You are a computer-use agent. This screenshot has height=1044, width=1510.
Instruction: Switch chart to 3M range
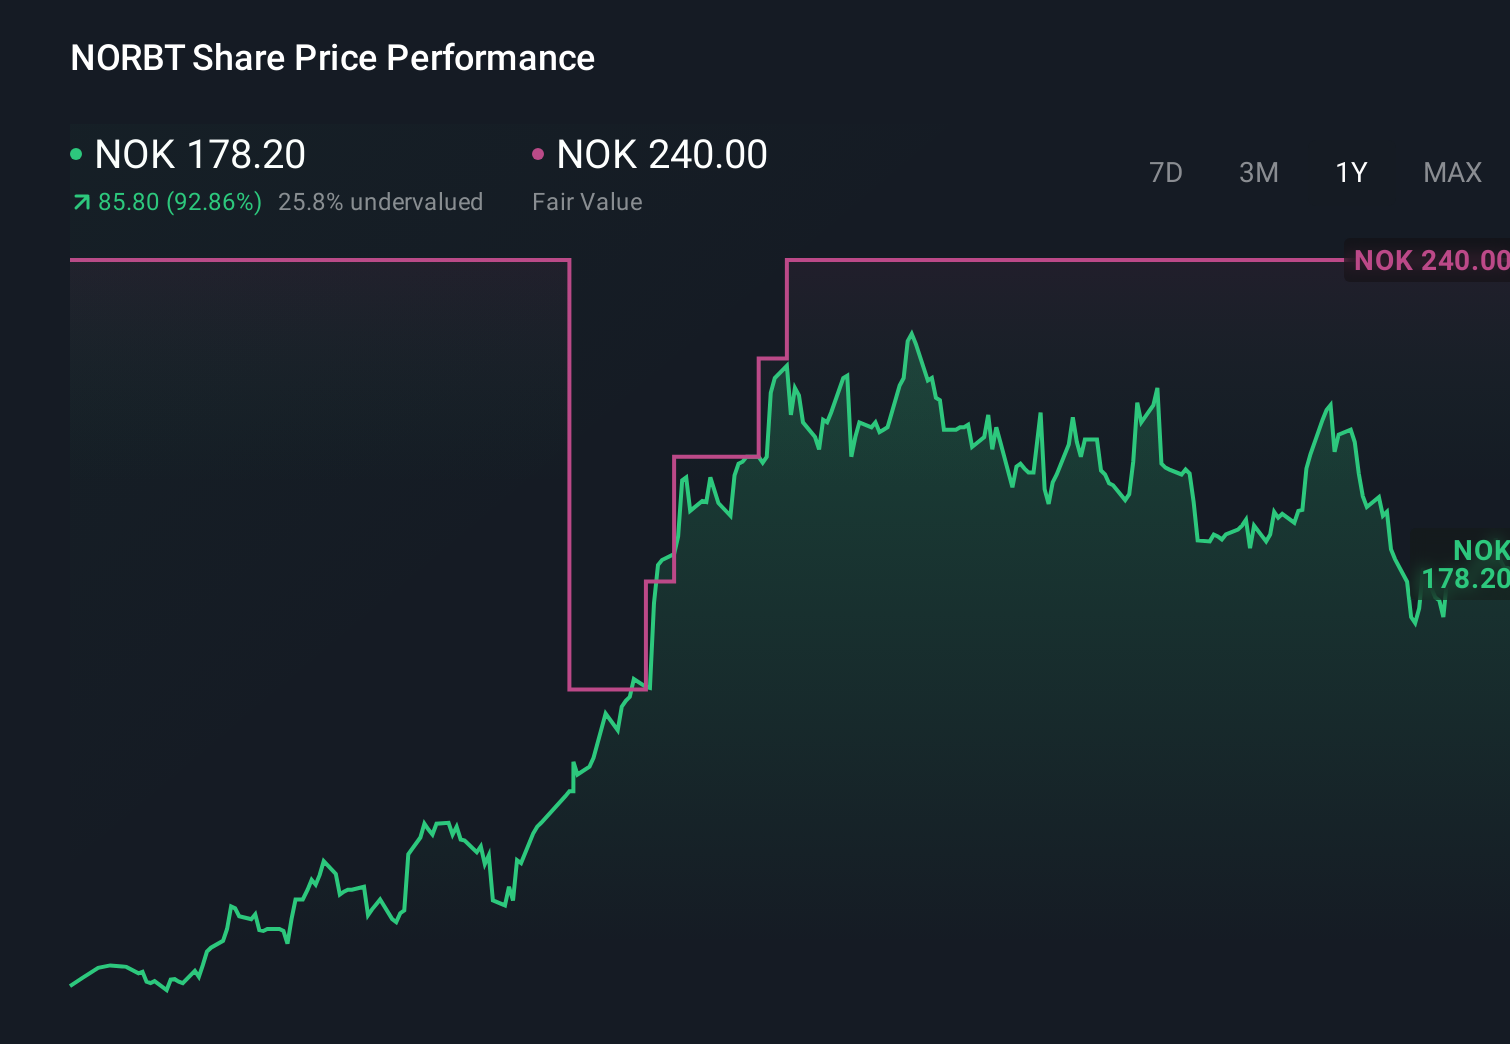(1258, 172)
